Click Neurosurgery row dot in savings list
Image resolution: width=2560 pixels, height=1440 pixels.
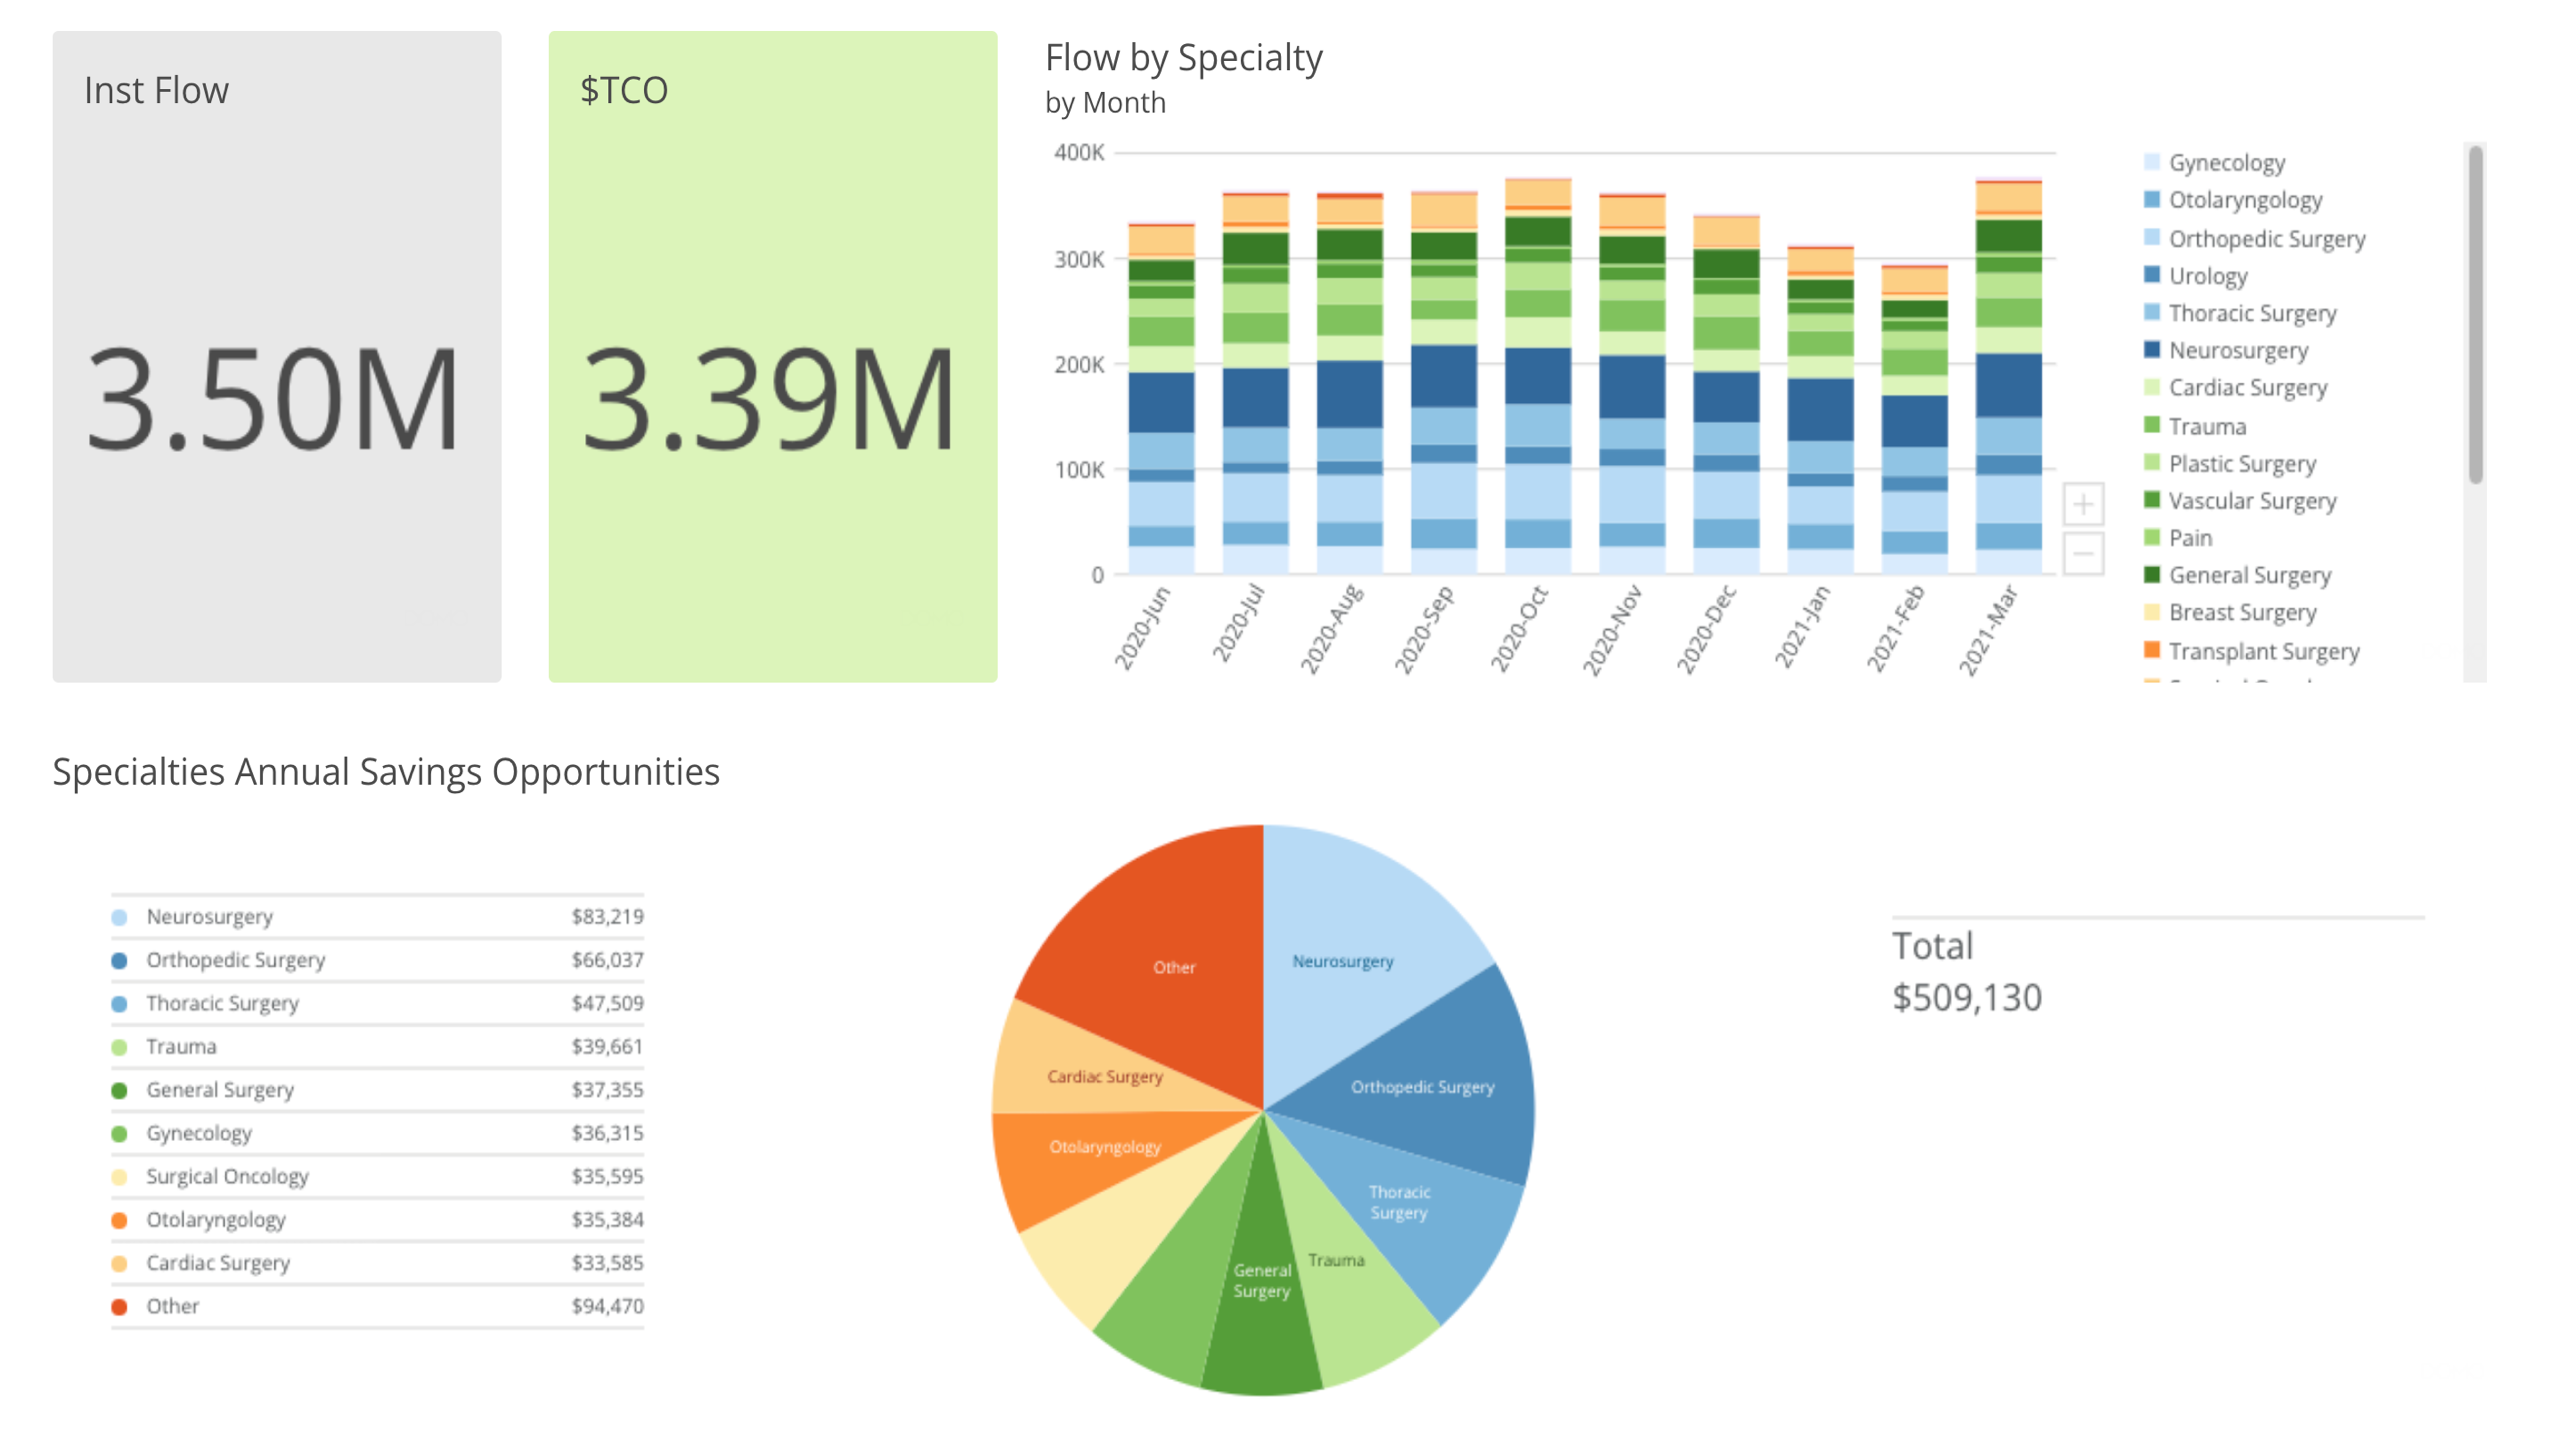[120, 917]
